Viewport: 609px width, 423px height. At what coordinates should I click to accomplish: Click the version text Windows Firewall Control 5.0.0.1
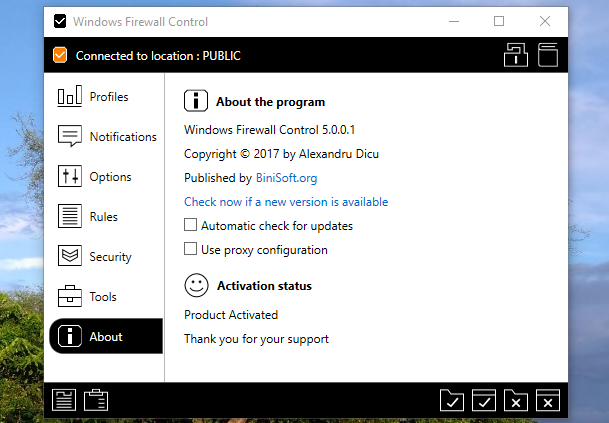pos(269,130)
